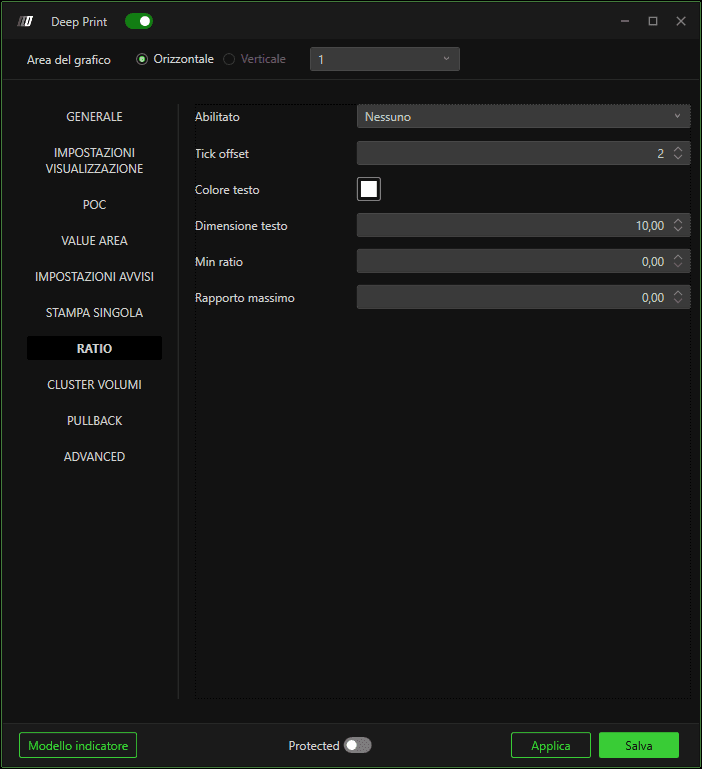Screen dimensions: 702x769
Task: Switch to the POC section
Action: (94, 205)
